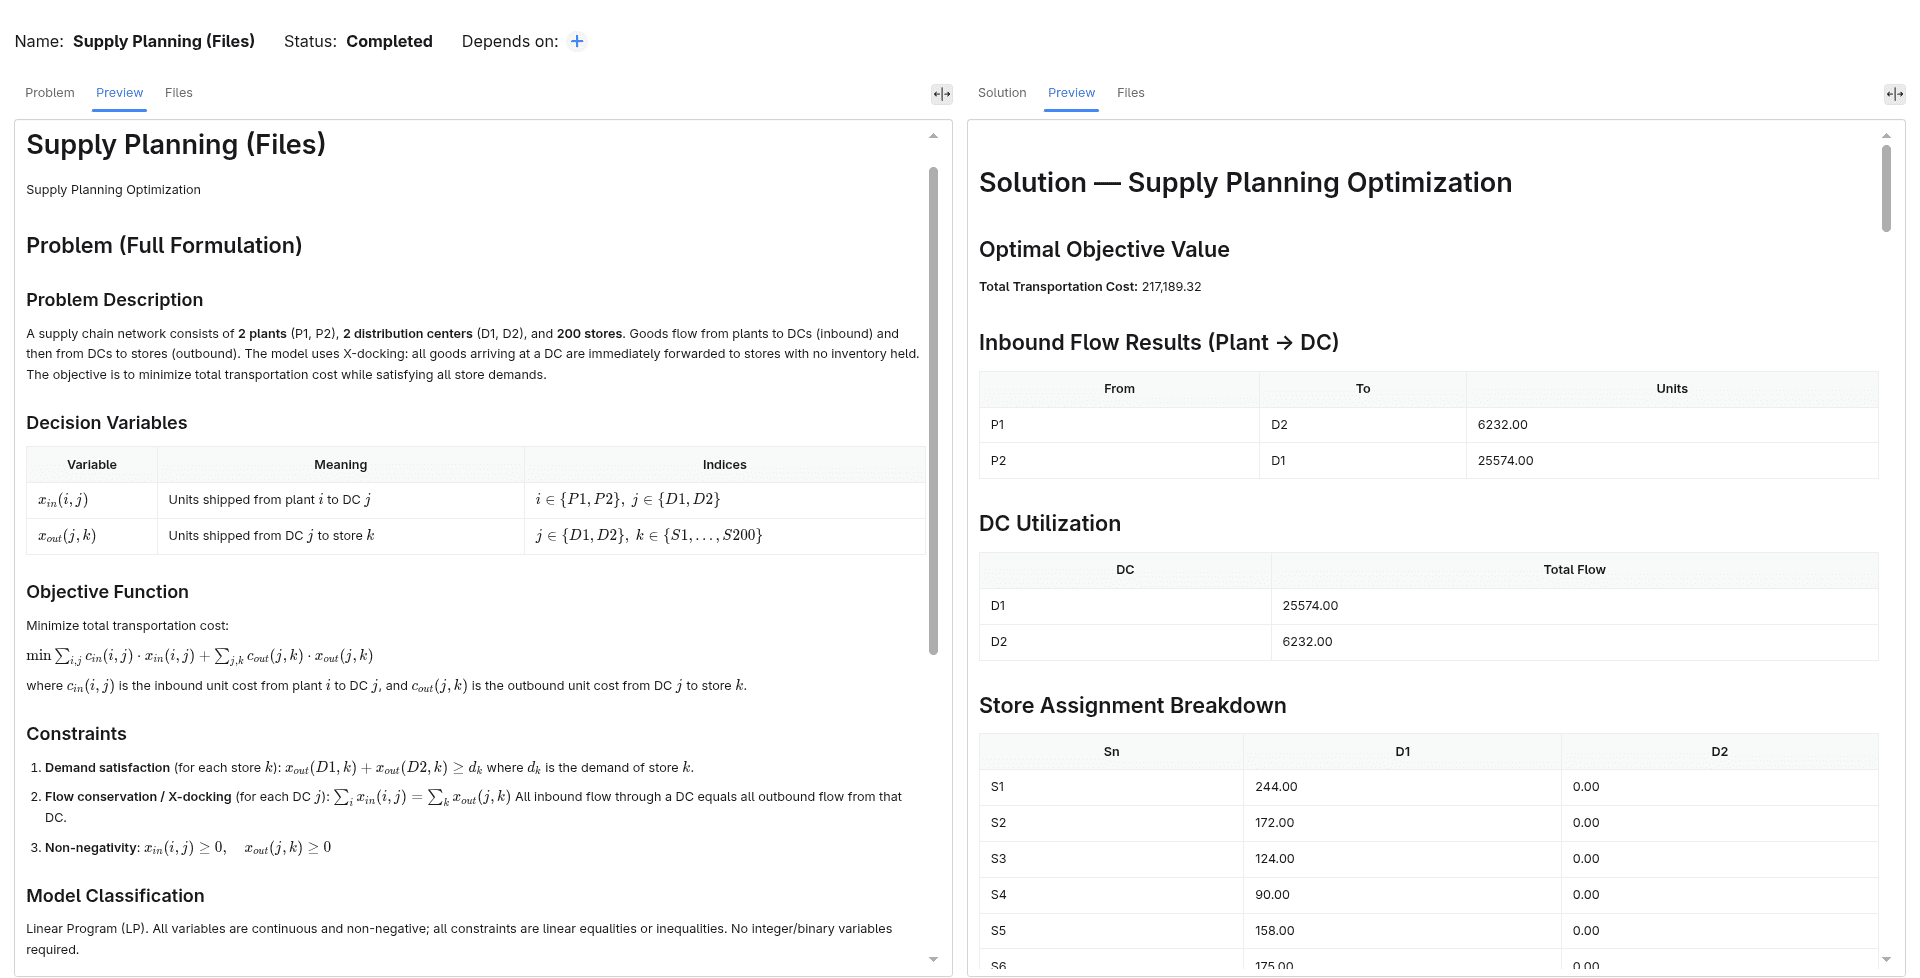
Task: Switch to the left Files tab
Action: [179, 93]
